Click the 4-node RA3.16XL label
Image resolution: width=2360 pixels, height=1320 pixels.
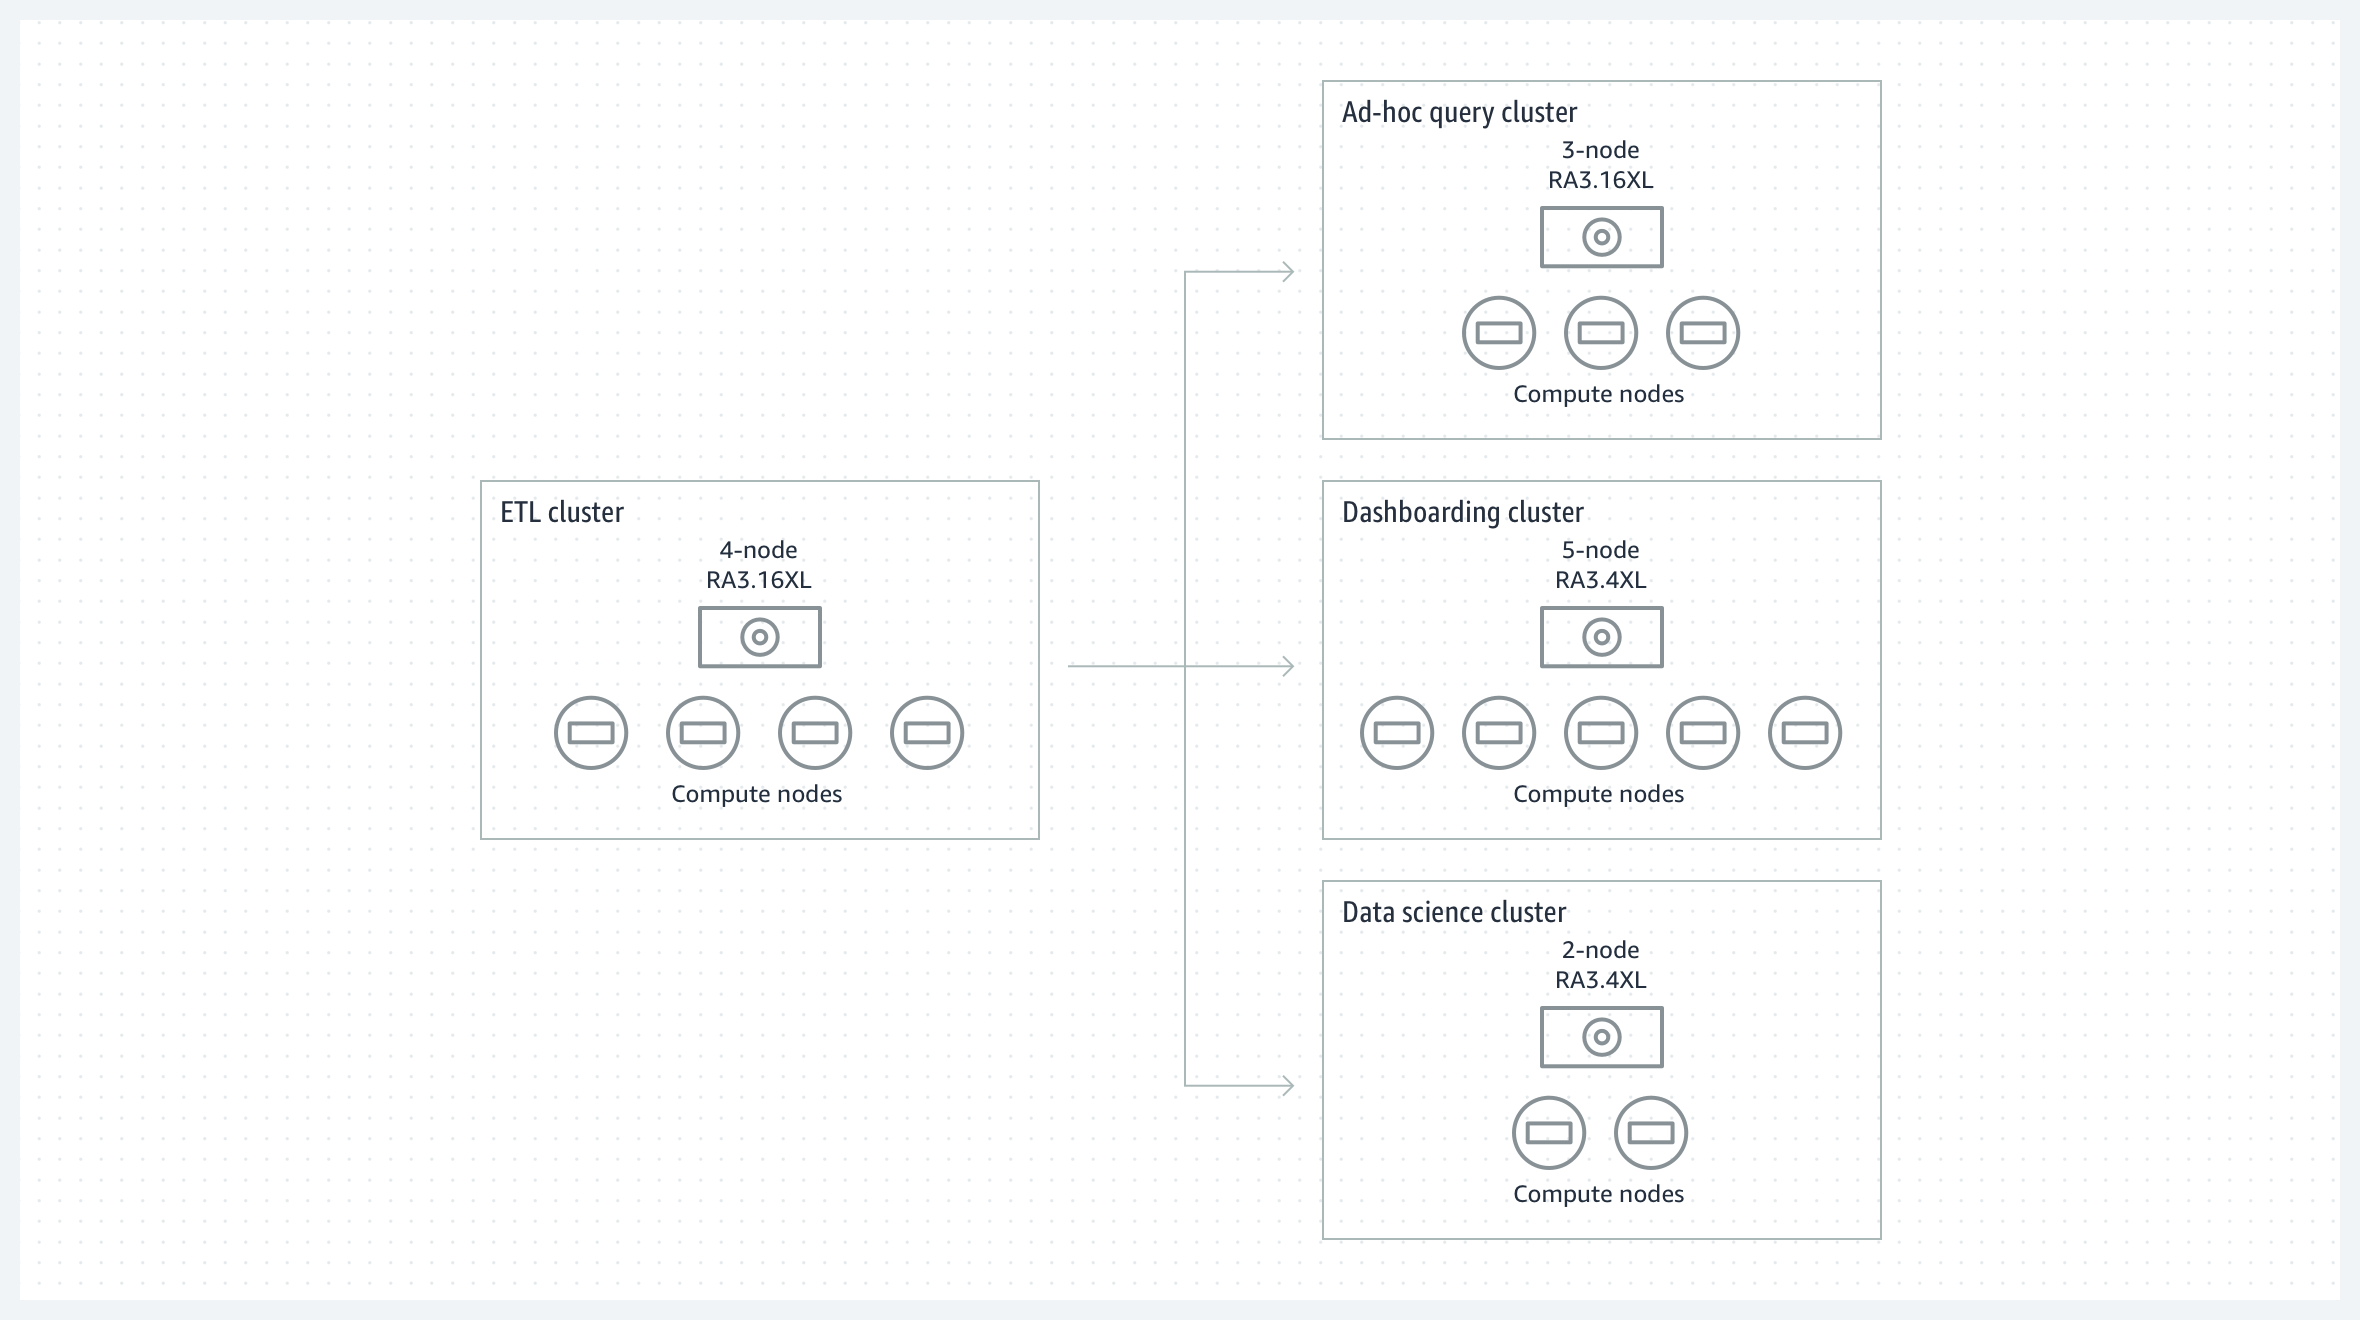click(759, 565)
